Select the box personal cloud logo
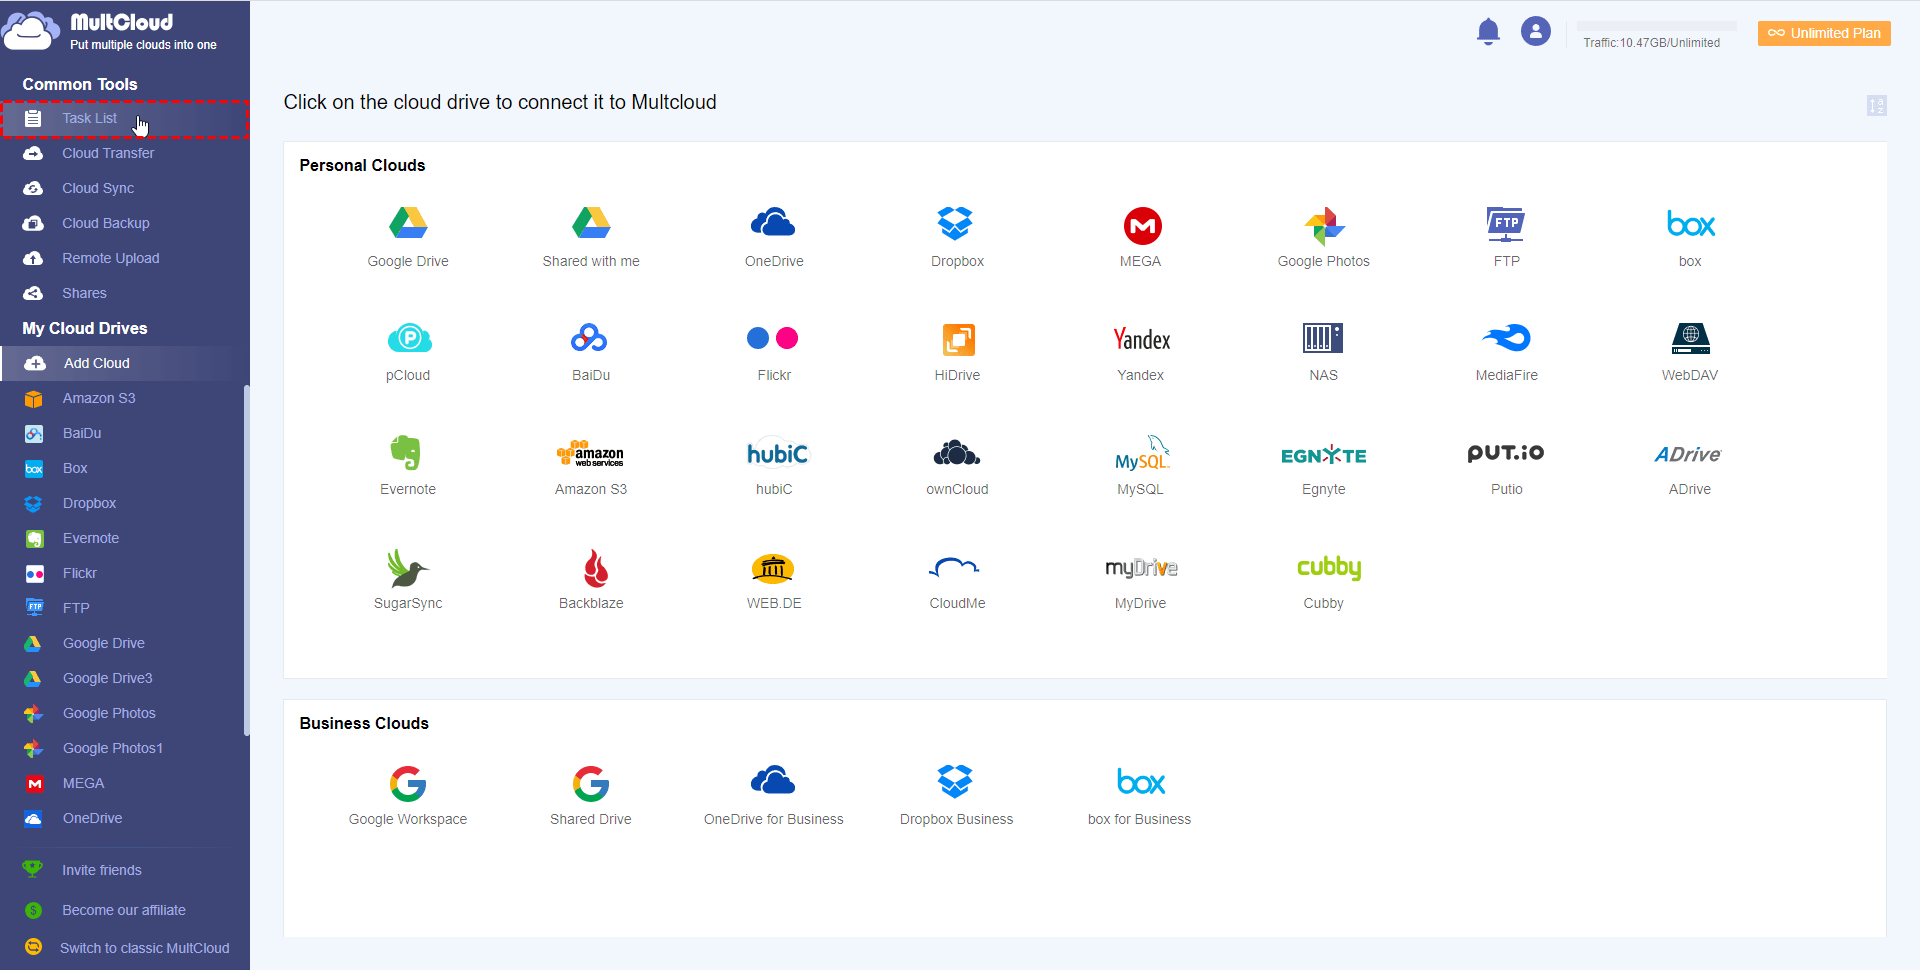The width and height of the screenshot is (1920, 970). click(x=1691, y=224)
